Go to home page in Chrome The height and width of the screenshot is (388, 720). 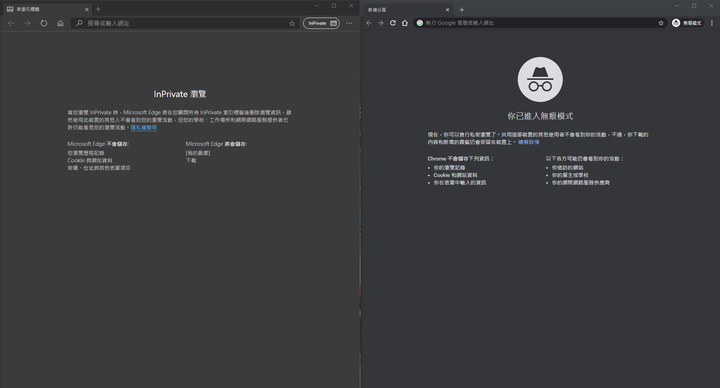(x=405, y=23)
